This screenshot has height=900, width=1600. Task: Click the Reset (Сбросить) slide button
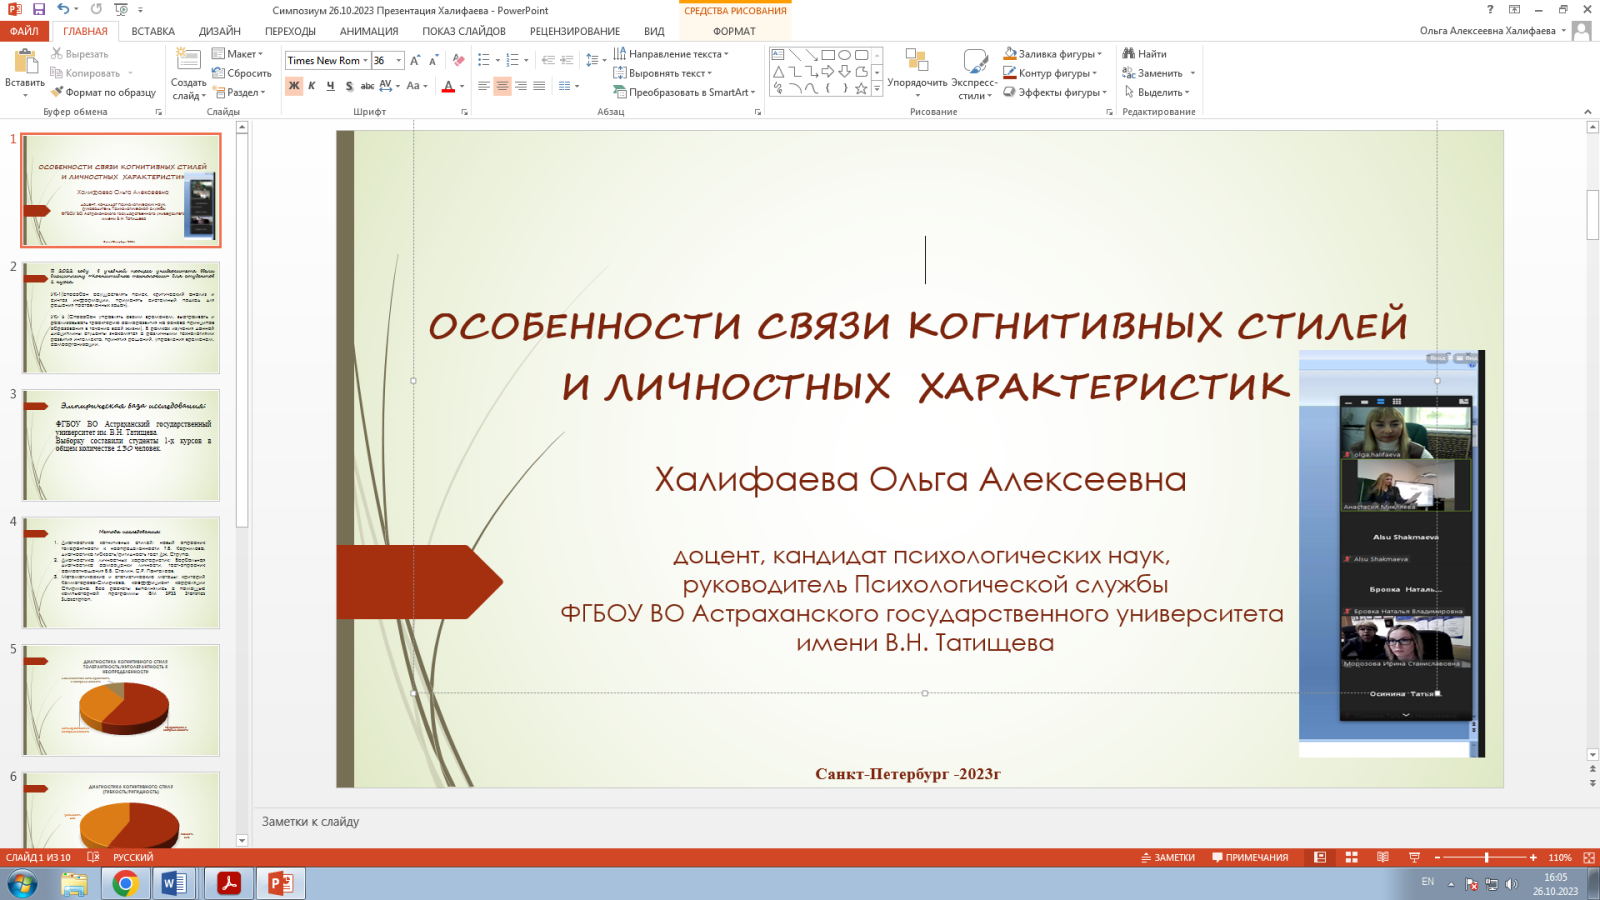242,73
